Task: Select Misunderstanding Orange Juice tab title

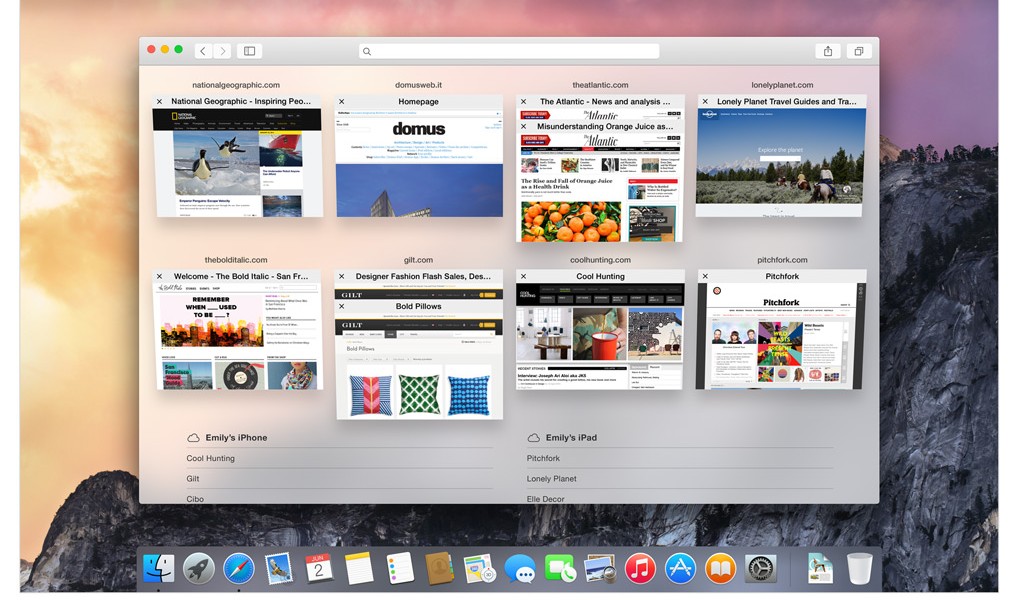Action: [x=604, y=127]
